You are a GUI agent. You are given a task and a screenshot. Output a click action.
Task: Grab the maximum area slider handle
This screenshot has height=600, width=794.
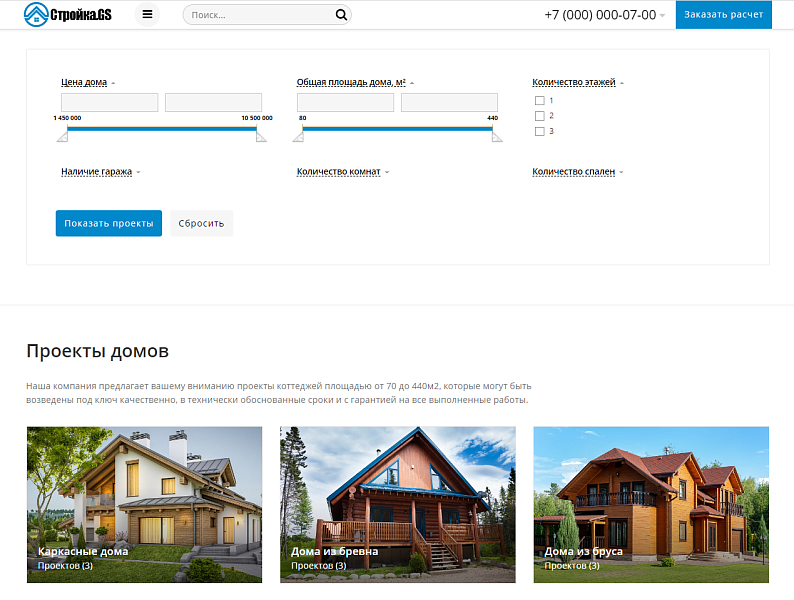(x=497, y=136)
